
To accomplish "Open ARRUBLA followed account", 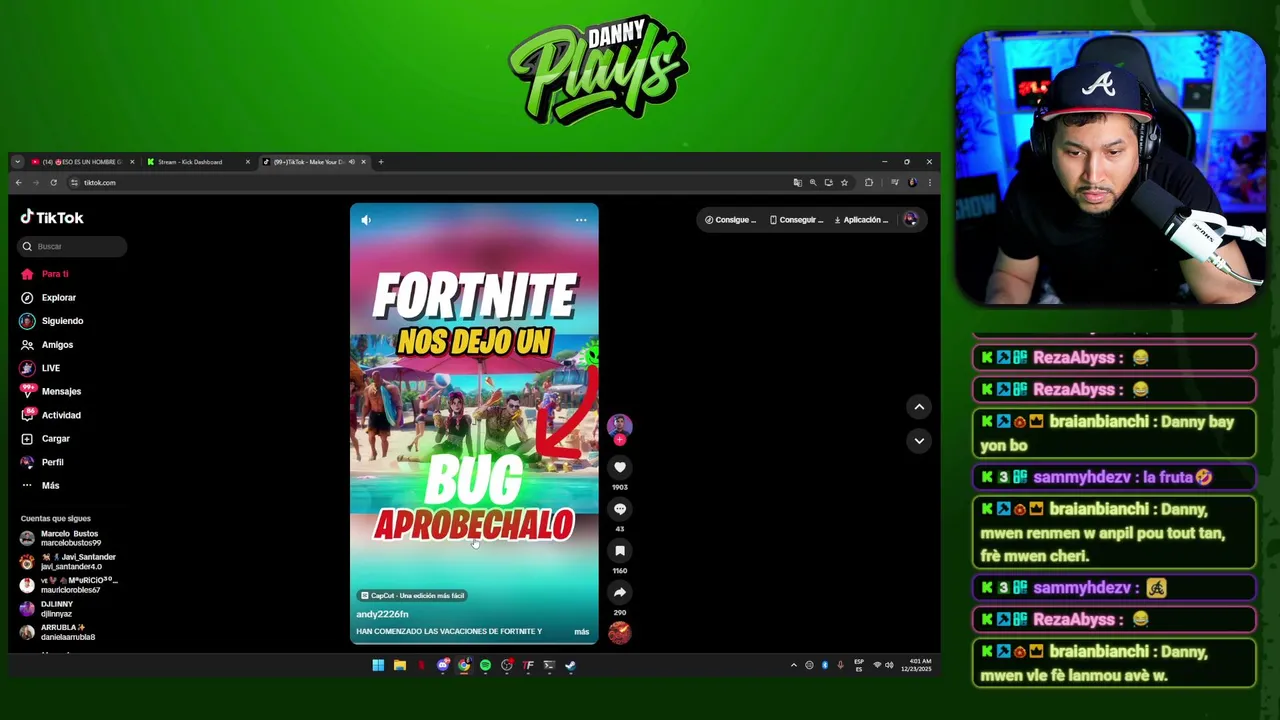I will click(58, 632).
